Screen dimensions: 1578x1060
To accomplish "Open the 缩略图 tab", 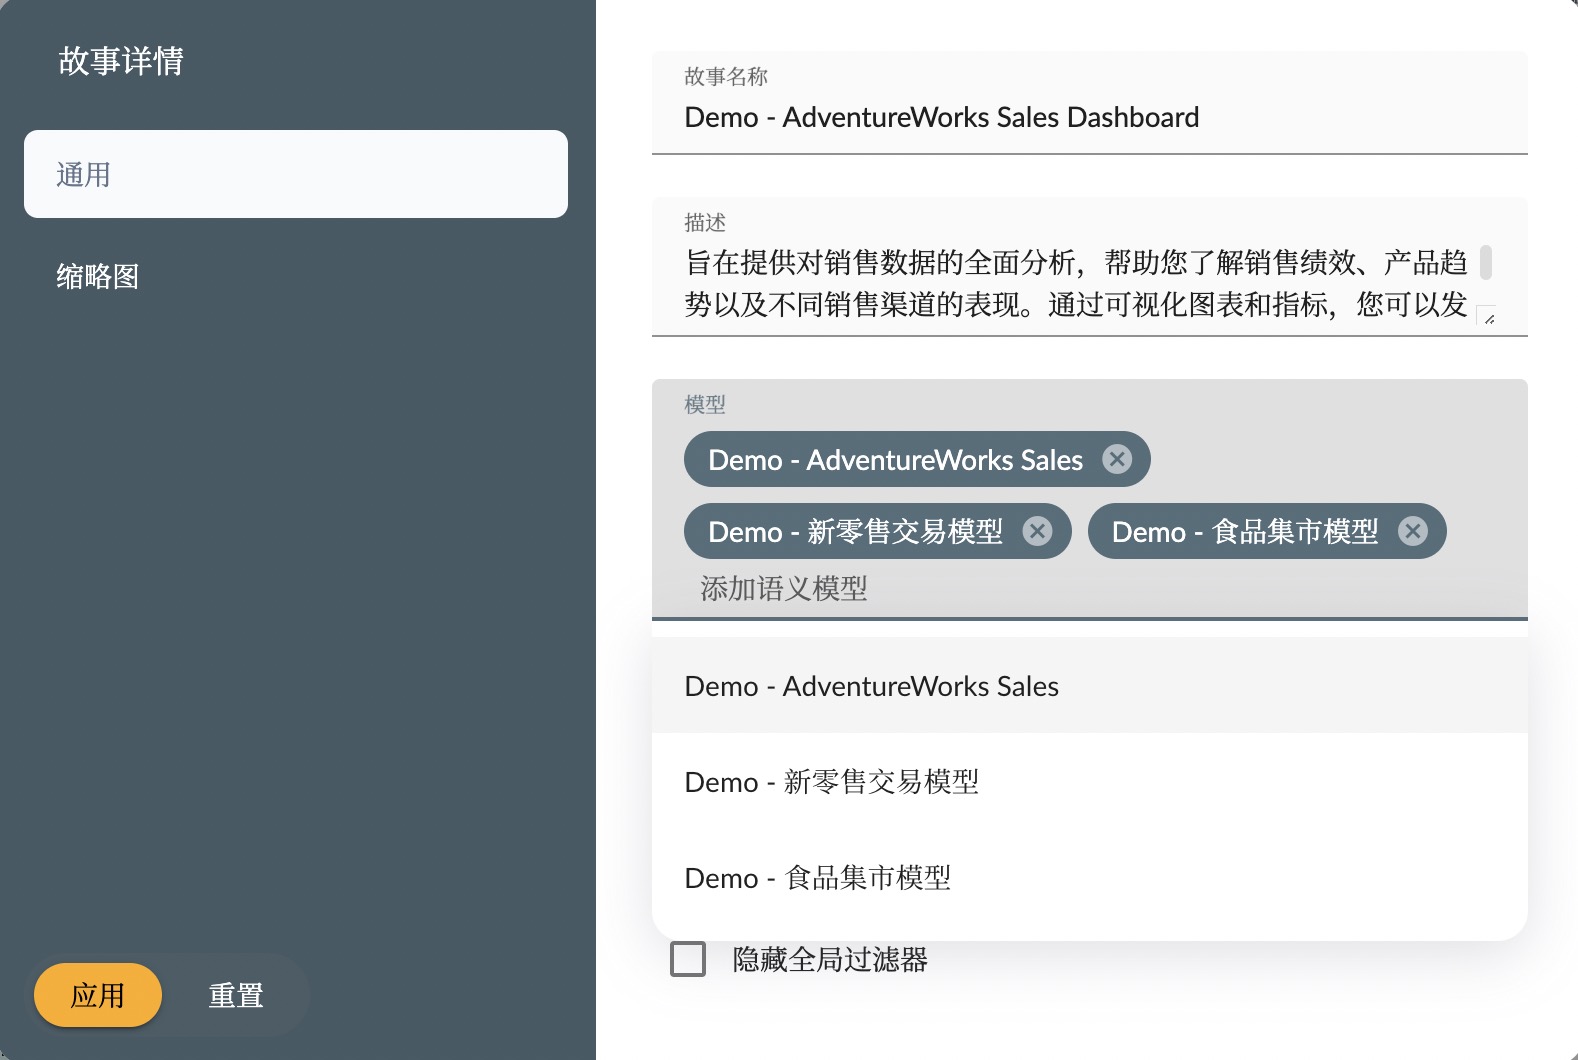I will point(98,276).
